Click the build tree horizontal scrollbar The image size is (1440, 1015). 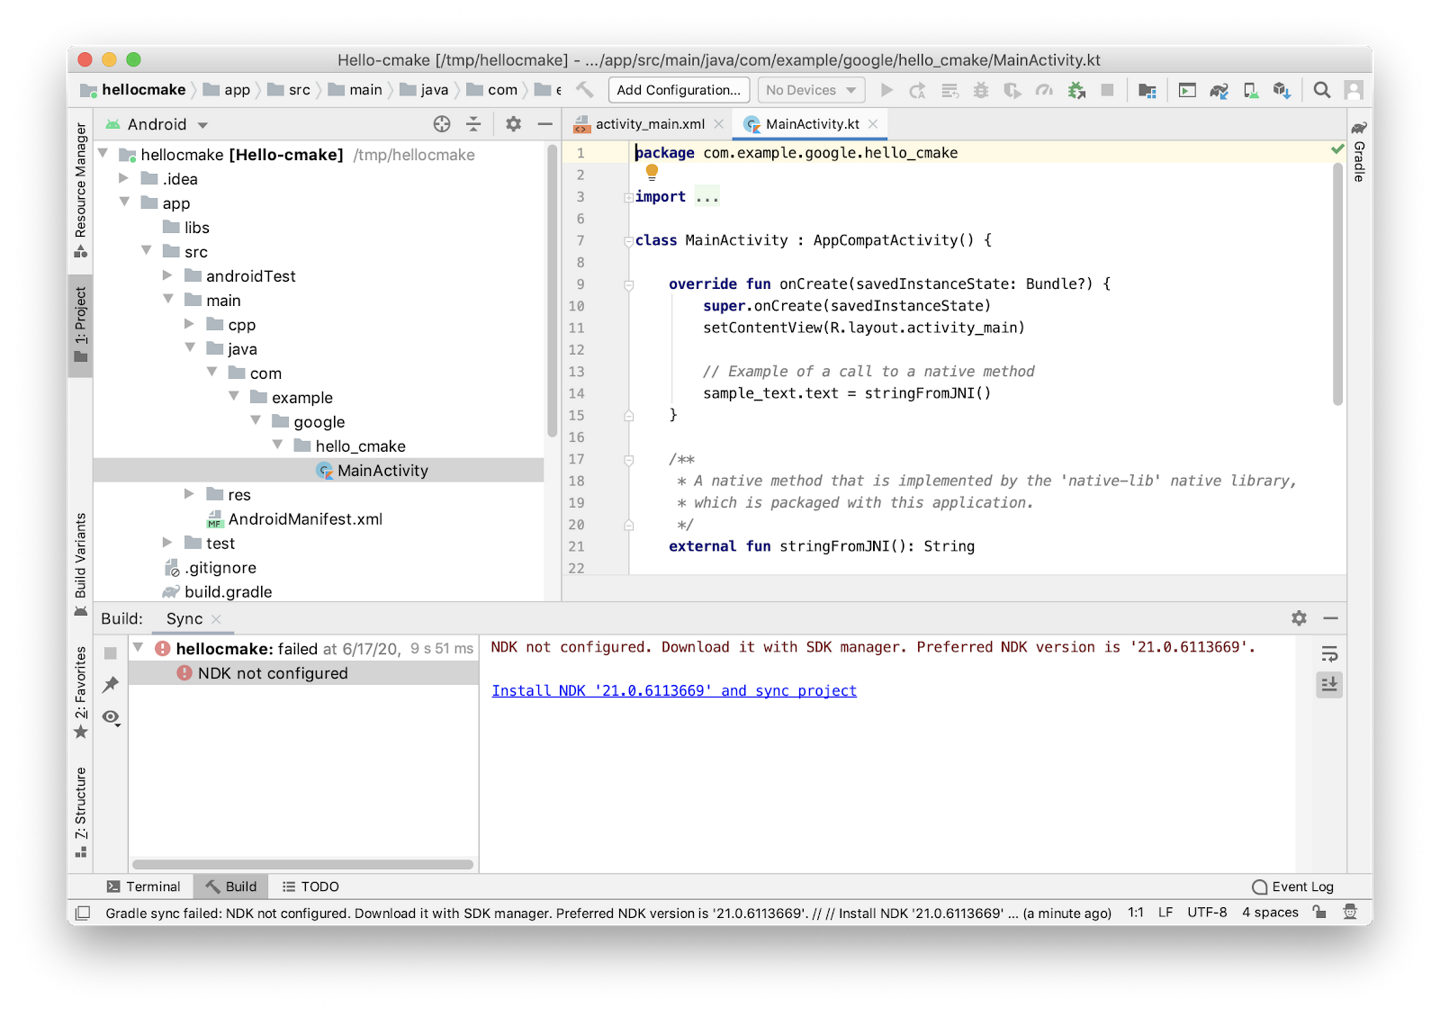[302, 864]
